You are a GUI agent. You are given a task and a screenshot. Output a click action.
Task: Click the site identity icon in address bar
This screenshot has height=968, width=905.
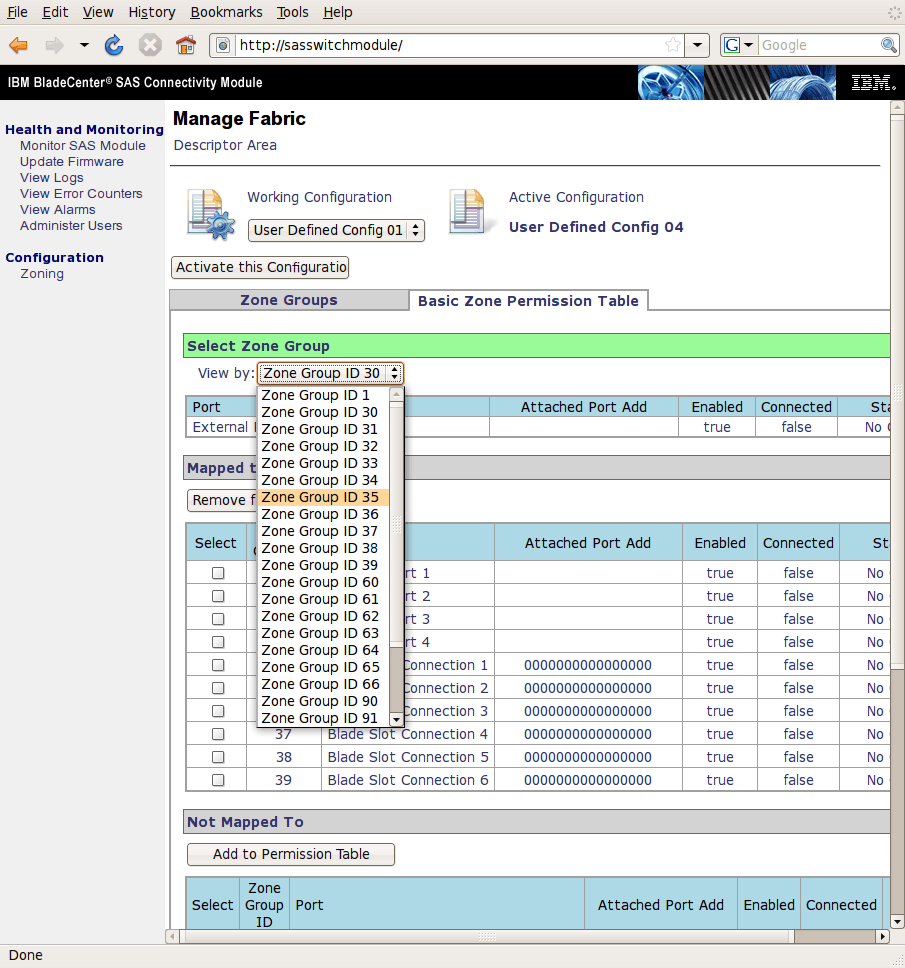click(223, 45)
